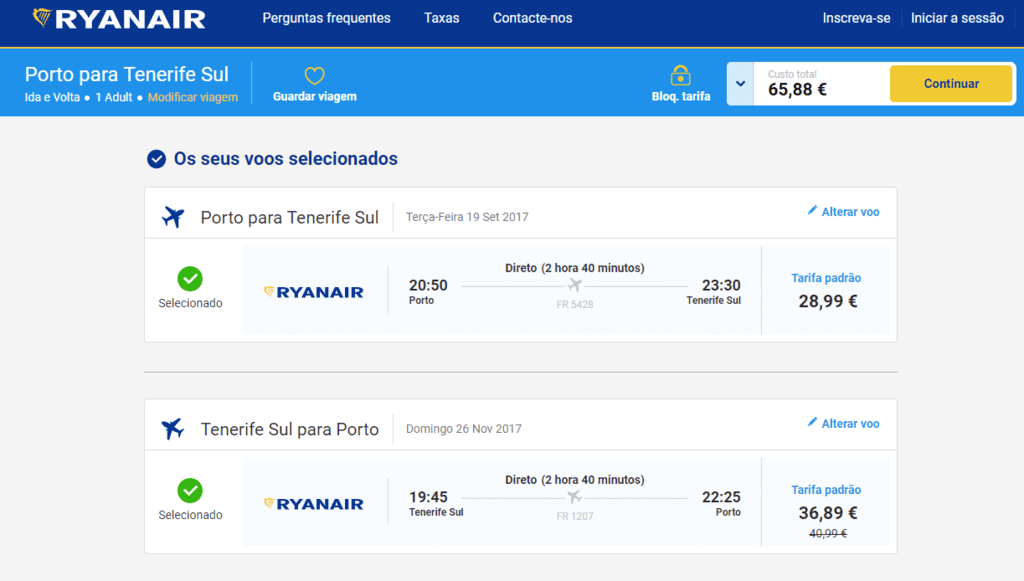This screenshot has width=1024, height=581.
Task: Click the Ryanair logo in header
Action: point(119,18)
